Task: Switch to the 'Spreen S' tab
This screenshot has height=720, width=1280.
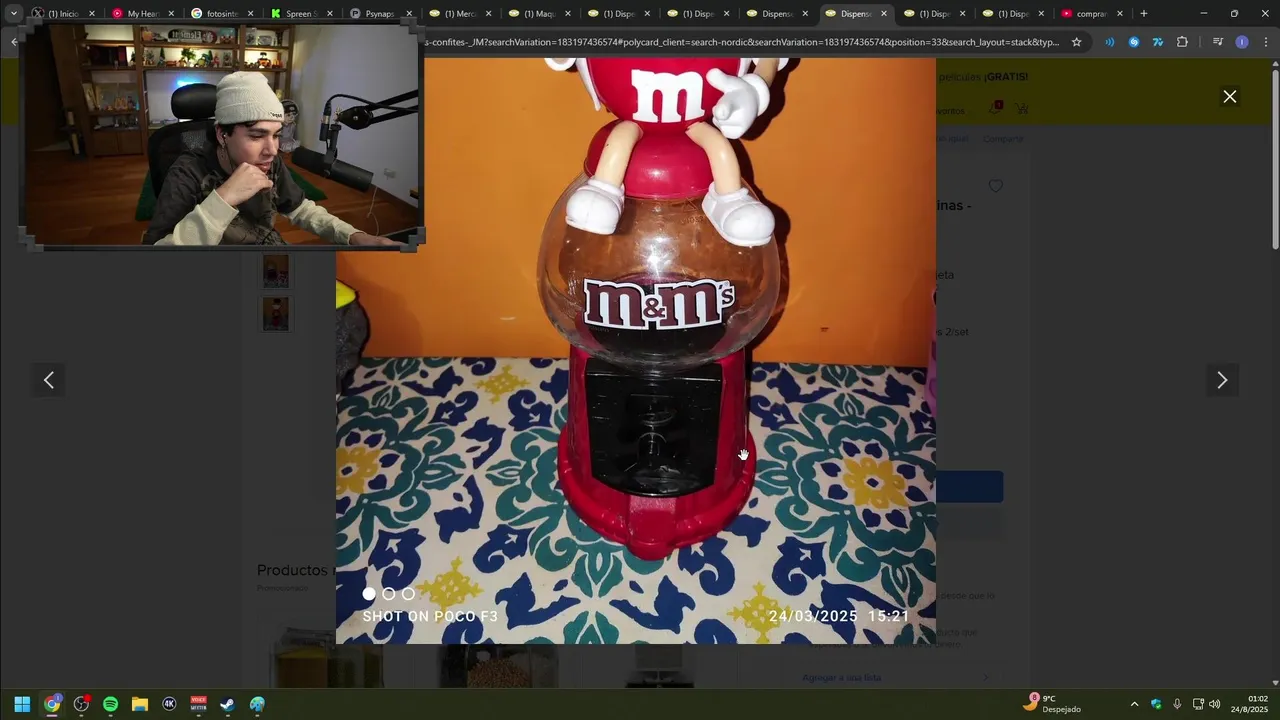Action: click(300, 14)
